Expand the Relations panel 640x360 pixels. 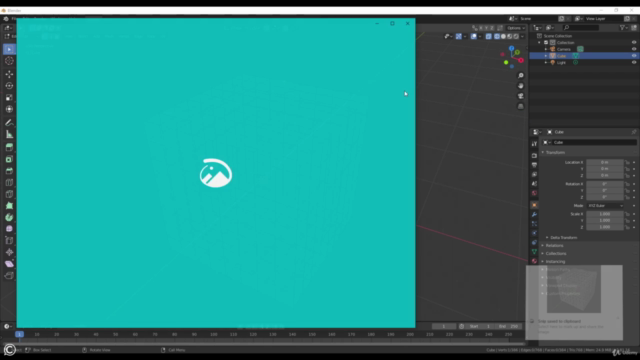[554, 245]
